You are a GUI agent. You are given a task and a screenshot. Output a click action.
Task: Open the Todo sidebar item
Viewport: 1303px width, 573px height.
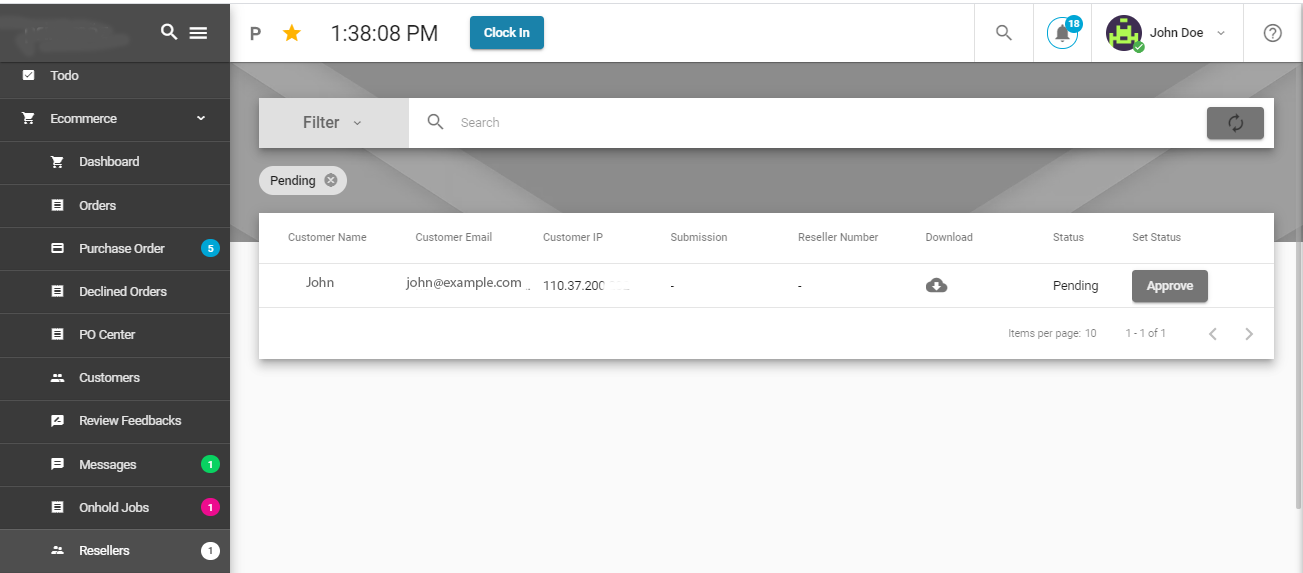coord(64,76)
